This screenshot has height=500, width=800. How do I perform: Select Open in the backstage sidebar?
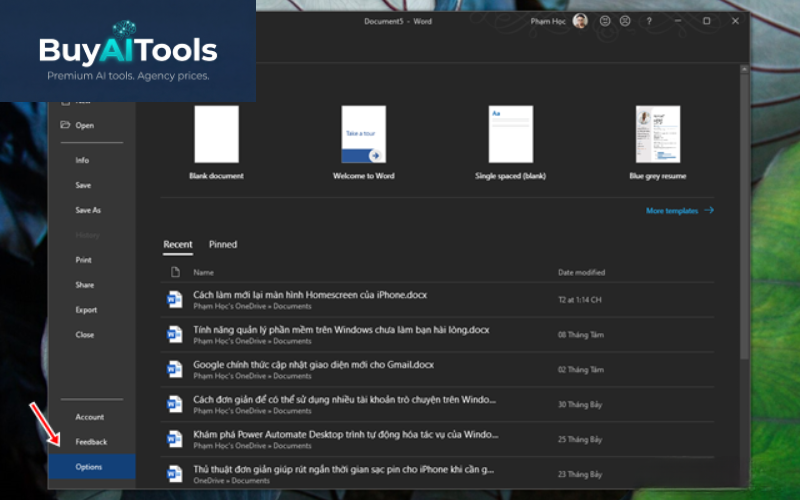click(85, 125)
